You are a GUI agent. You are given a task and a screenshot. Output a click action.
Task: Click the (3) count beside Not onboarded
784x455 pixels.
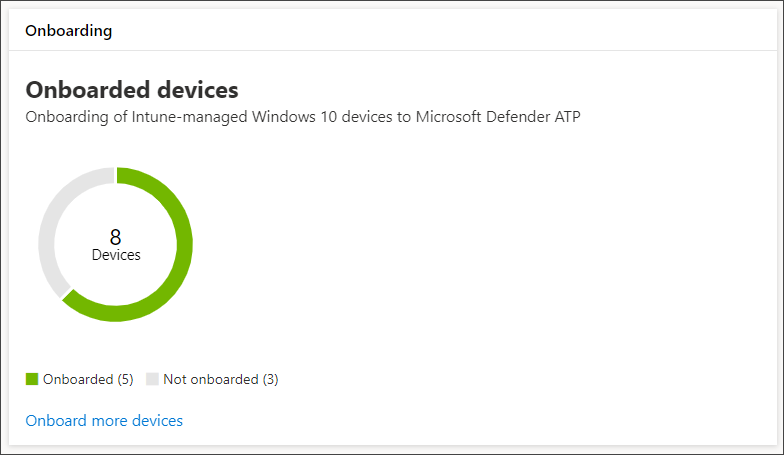coord(270,380)
